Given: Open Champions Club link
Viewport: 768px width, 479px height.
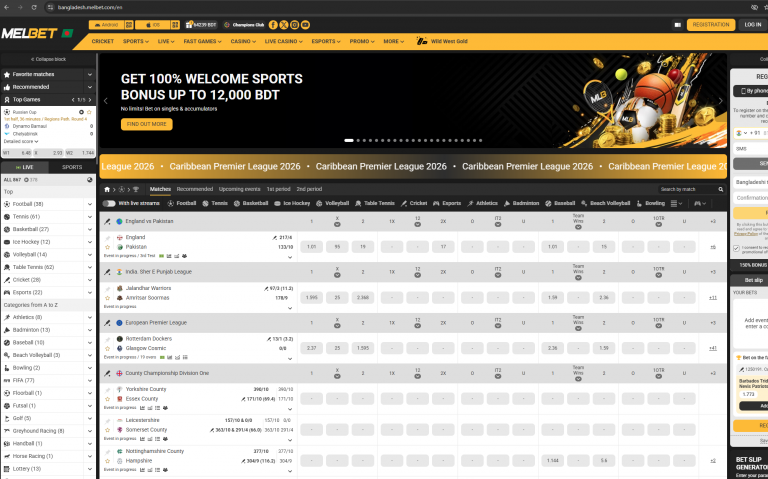Looking at the screenshot, I should 244,25.
